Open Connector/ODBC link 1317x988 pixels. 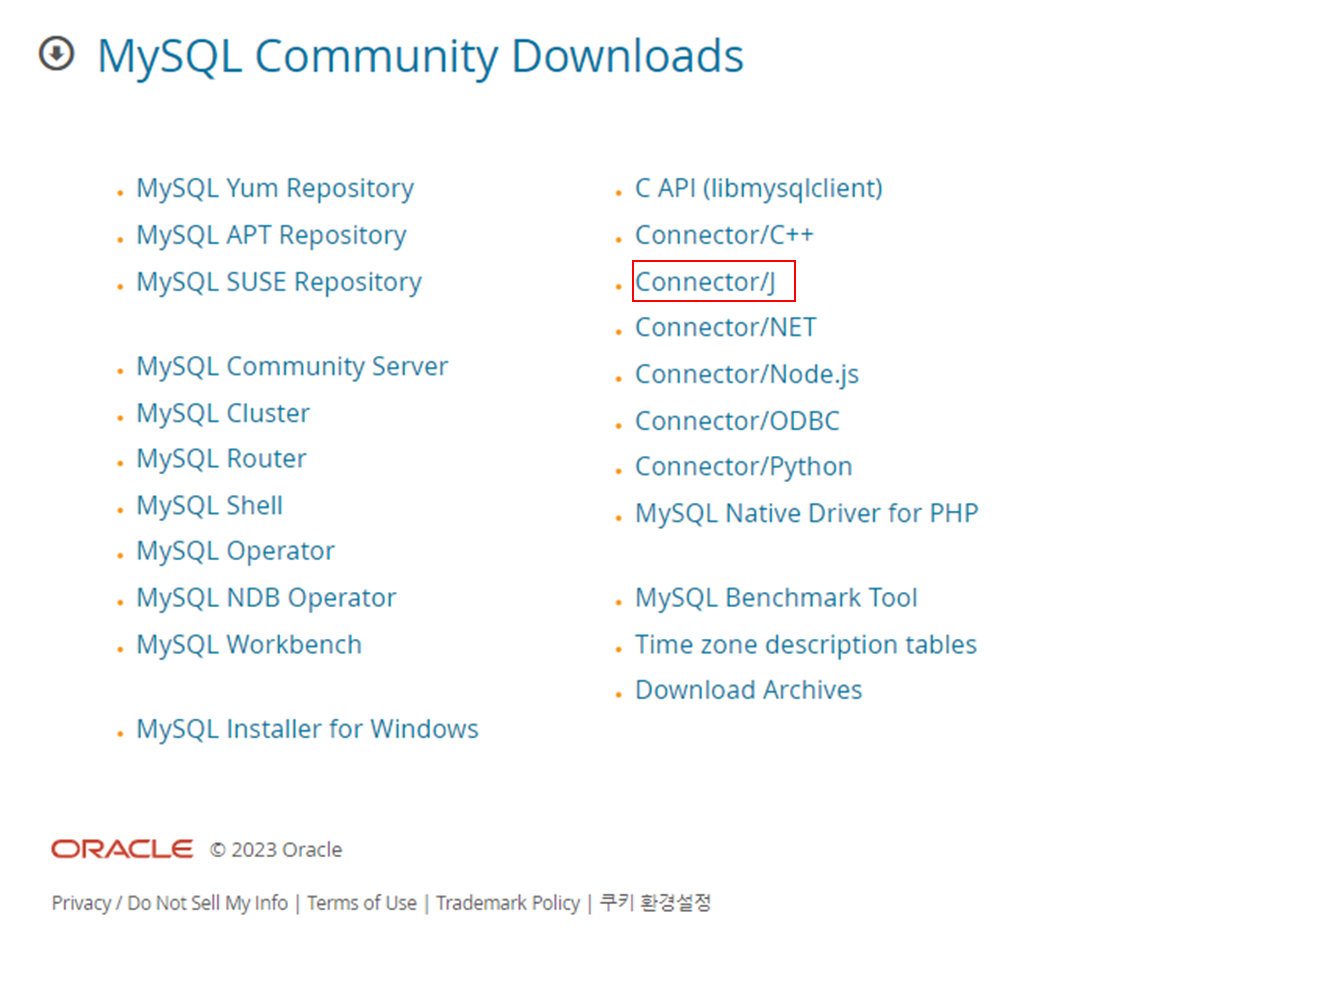737,421
